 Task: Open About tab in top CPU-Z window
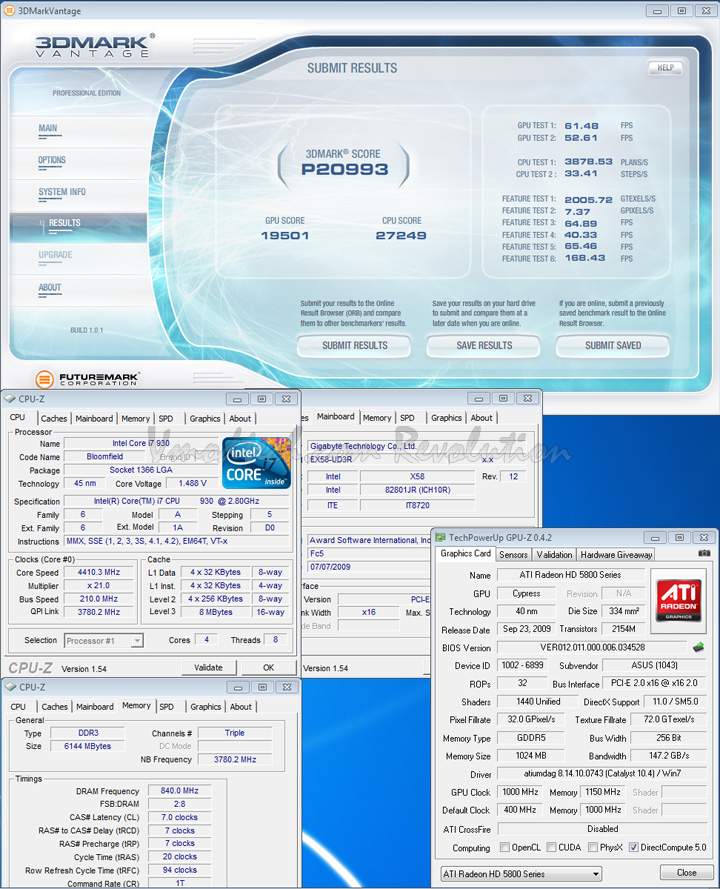click(x=240, y=418)
